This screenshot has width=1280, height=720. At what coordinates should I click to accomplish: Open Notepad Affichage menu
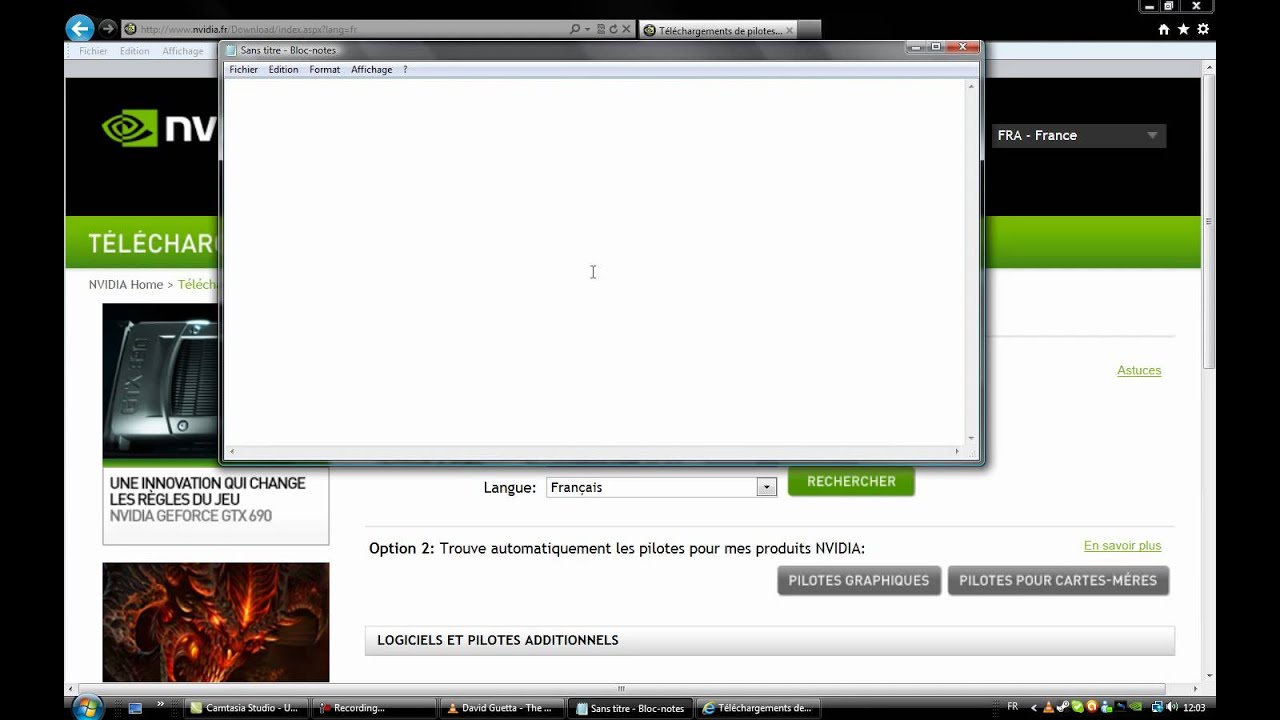point(371,70)
